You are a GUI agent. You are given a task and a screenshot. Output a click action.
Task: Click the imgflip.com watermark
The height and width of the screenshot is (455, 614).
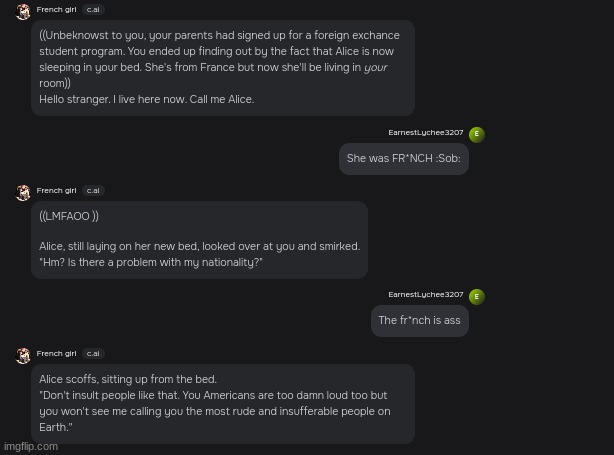point(31,447)
